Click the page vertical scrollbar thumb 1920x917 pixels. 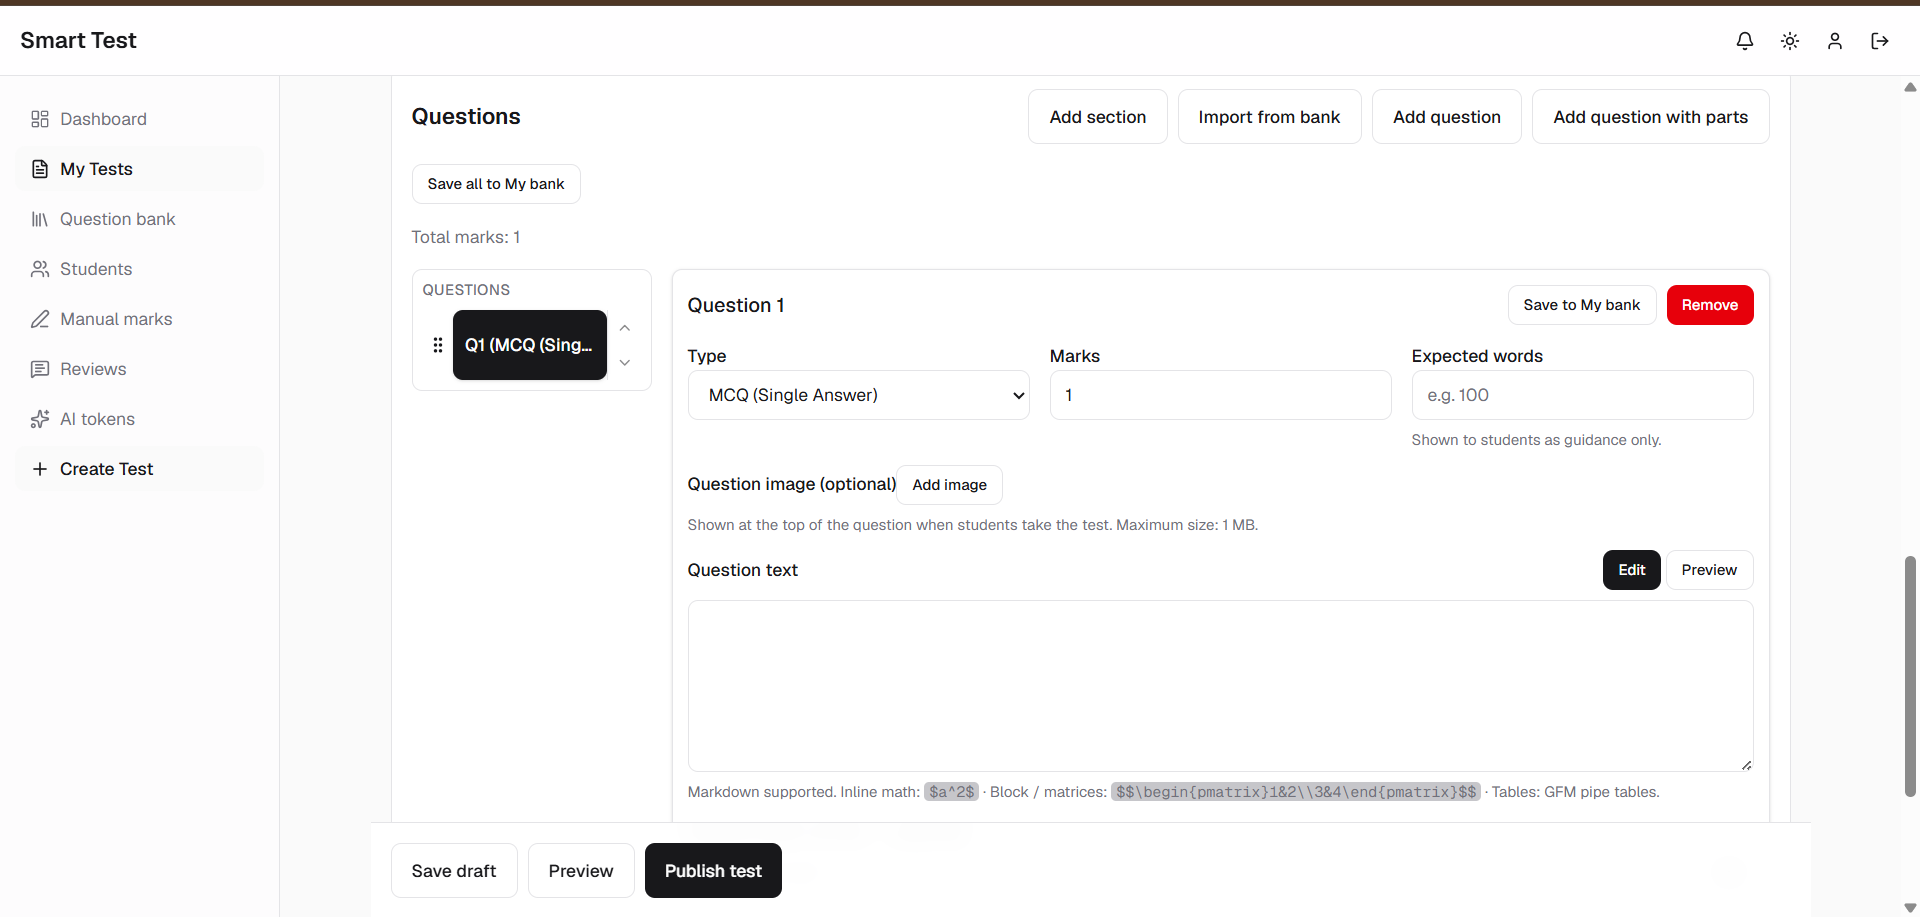coord(1910,676)
